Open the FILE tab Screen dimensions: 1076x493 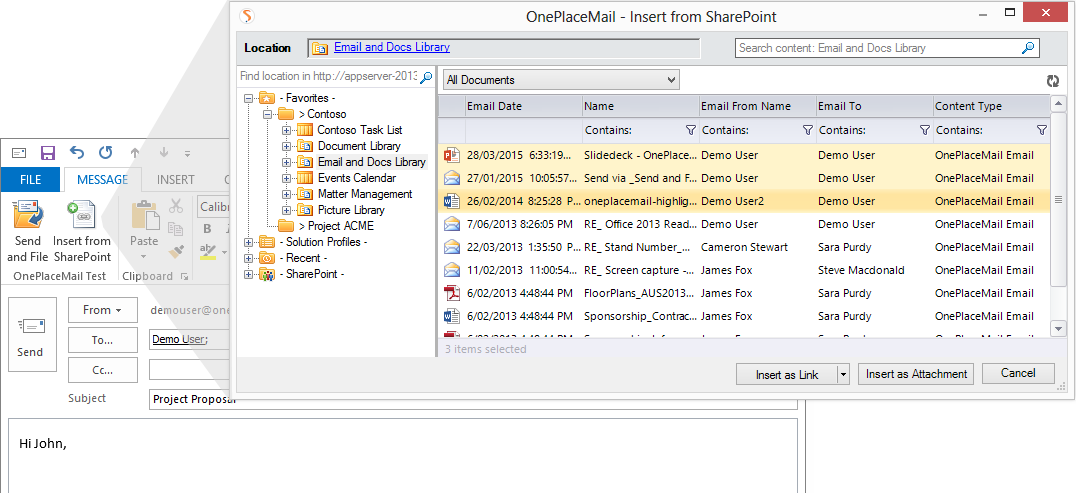click(x=30, y=180)
